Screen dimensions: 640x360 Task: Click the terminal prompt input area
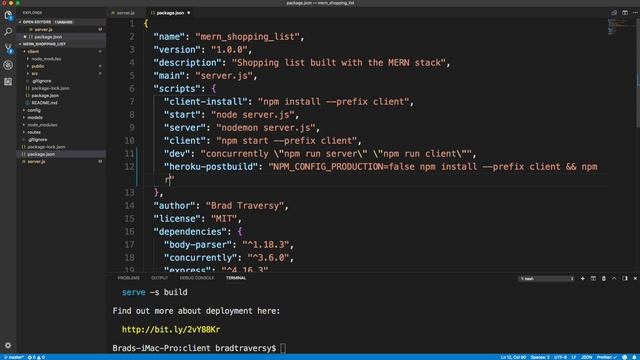pyautogui.click(x=283, y=348)
